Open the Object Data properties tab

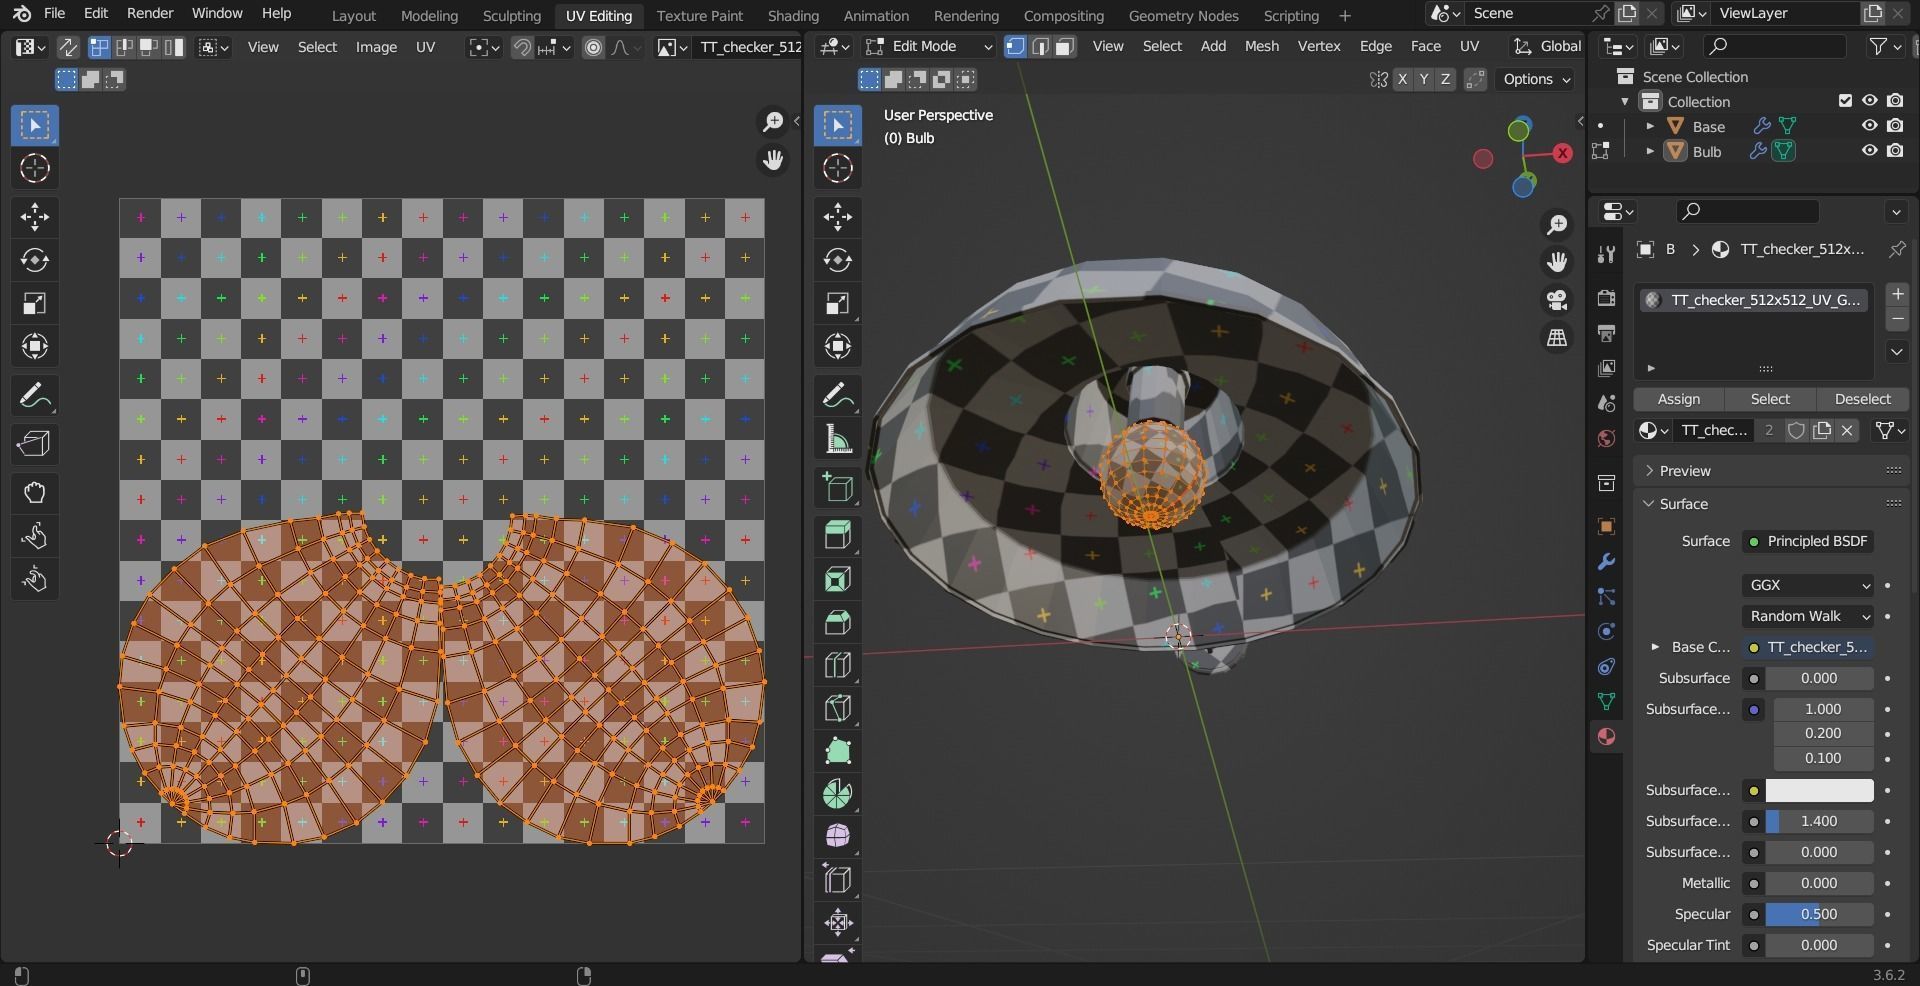(1606, 701)
